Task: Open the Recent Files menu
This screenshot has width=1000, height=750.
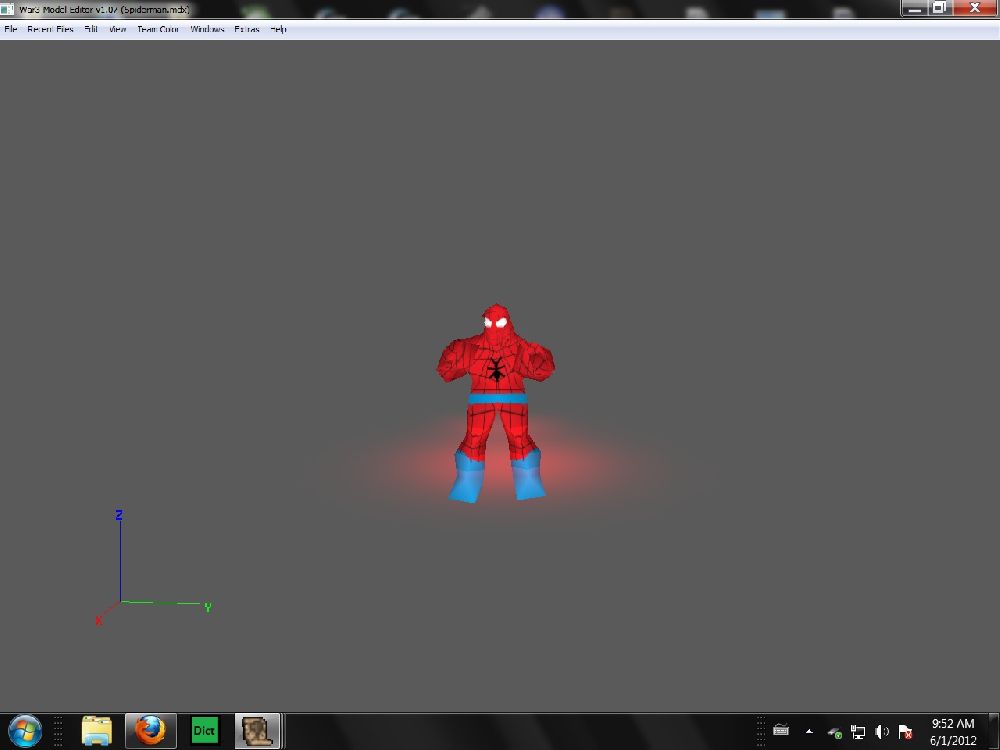Action: tap(50, 29)
